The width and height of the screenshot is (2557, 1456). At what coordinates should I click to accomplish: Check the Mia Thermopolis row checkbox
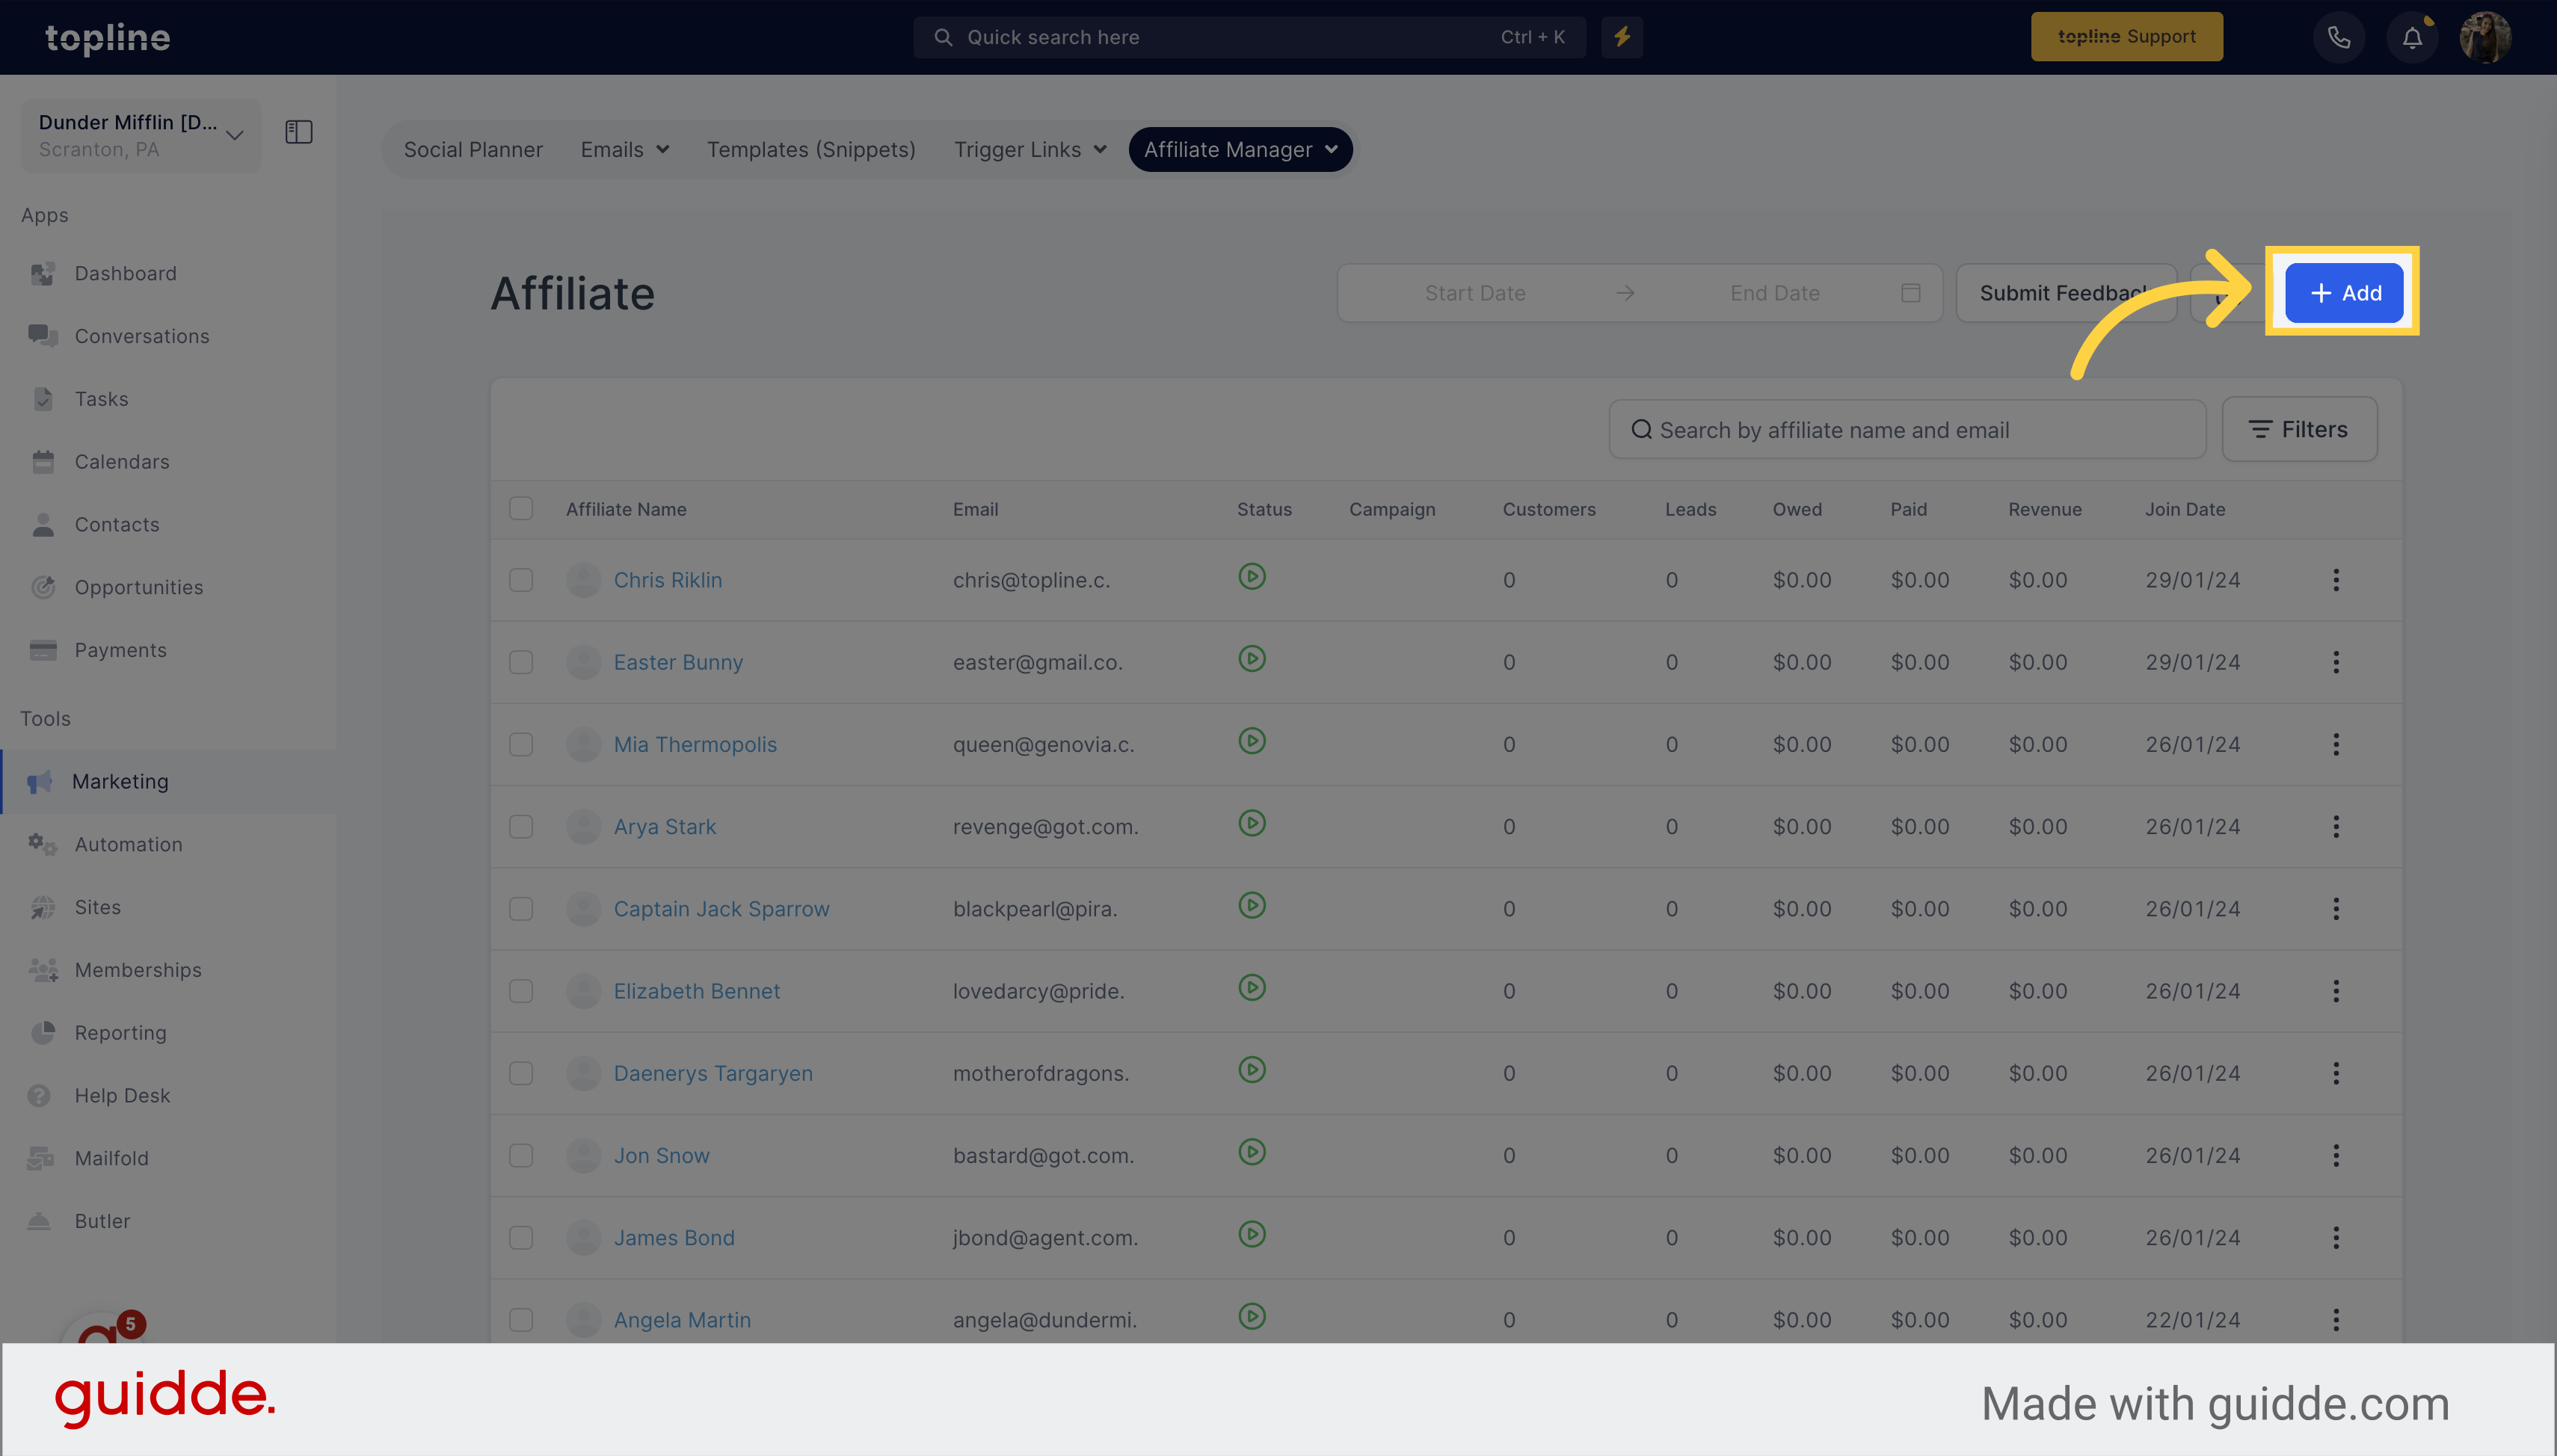click(521, 744)
